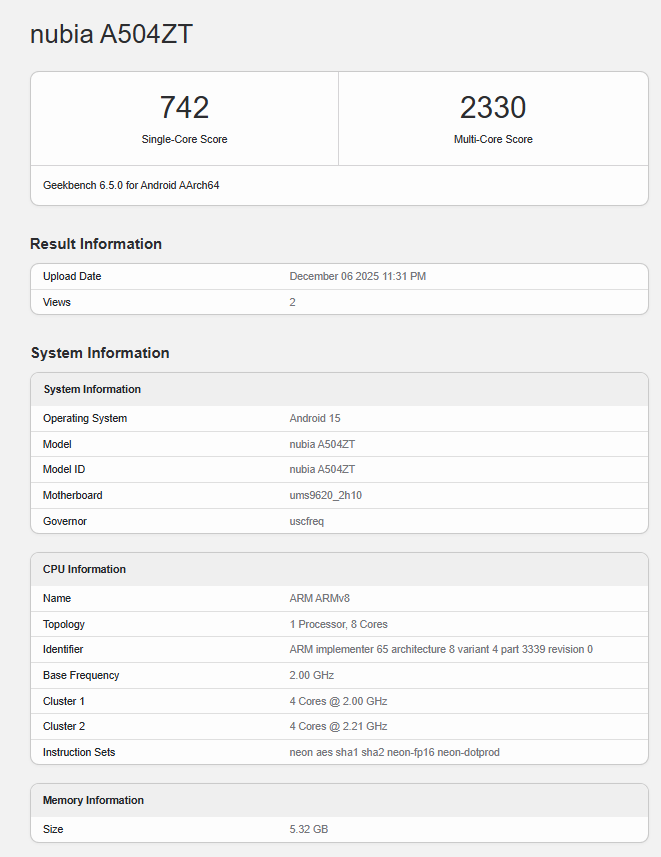
Task: Click the motherboard value ums9620_2h10
Action: click(x=328, y=495)
